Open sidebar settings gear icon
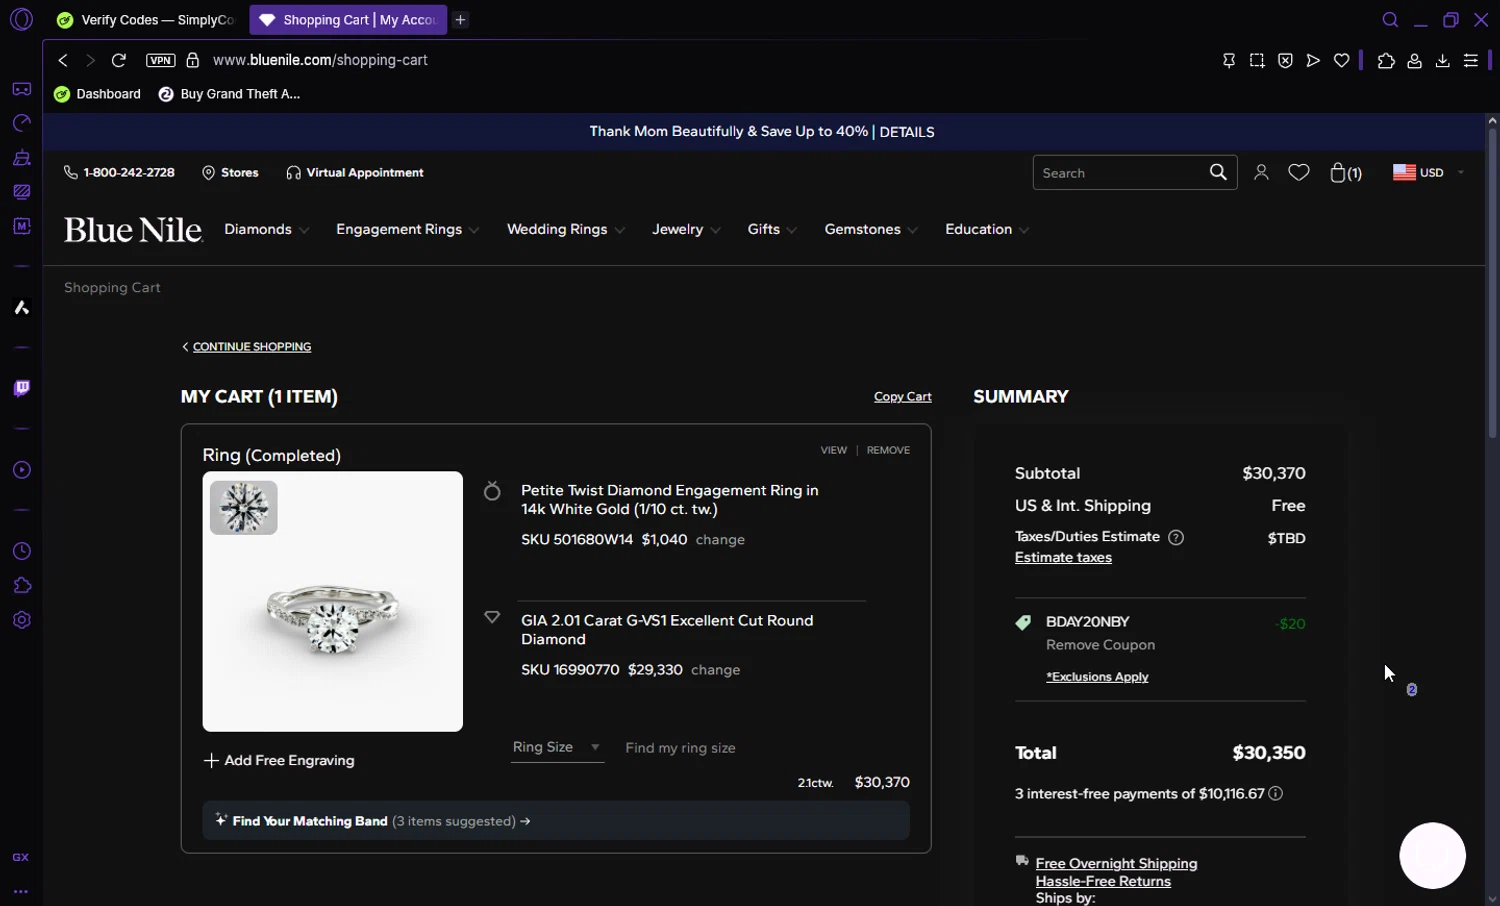 click(21, 620)
